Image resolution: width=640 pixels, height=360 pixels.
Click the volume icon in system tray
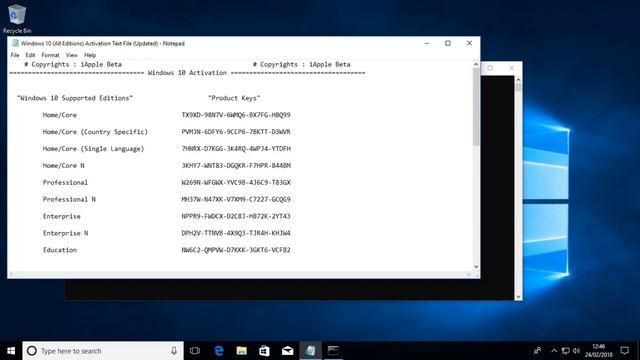576,351
